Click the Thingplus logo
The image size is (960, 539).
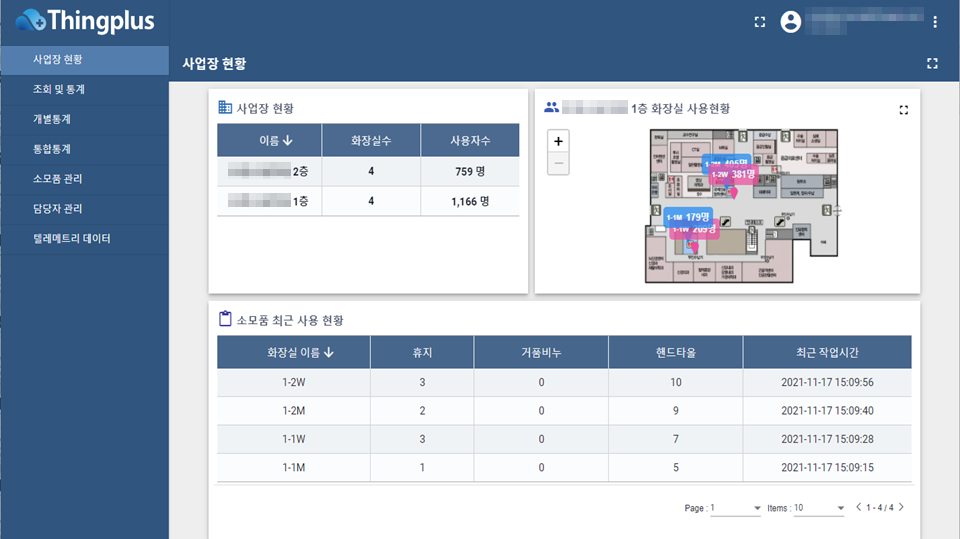(84, 20)
